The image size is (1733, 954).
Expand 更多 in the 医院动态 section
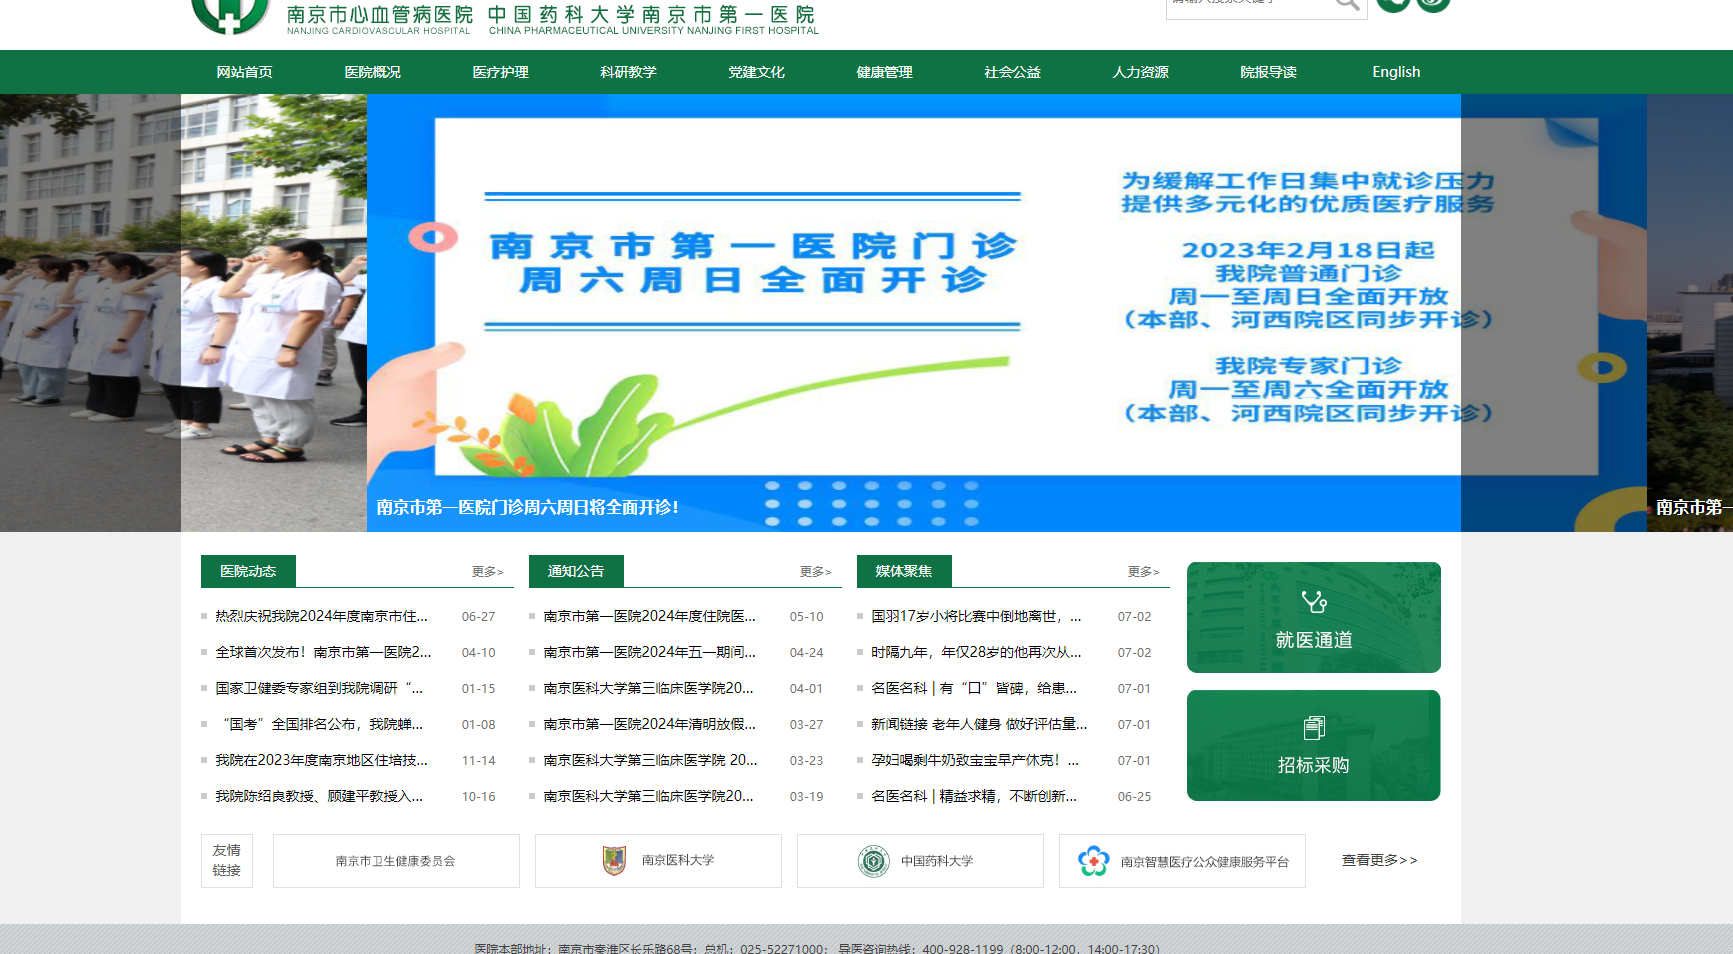(x=488, y=572)
